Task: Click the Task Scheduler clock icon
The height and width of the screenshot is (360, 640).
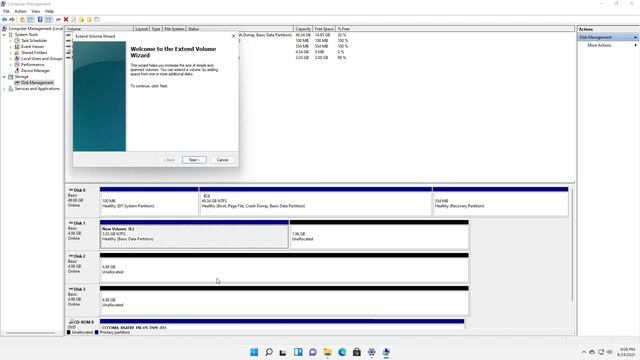Action: click(x=17, y=40)
